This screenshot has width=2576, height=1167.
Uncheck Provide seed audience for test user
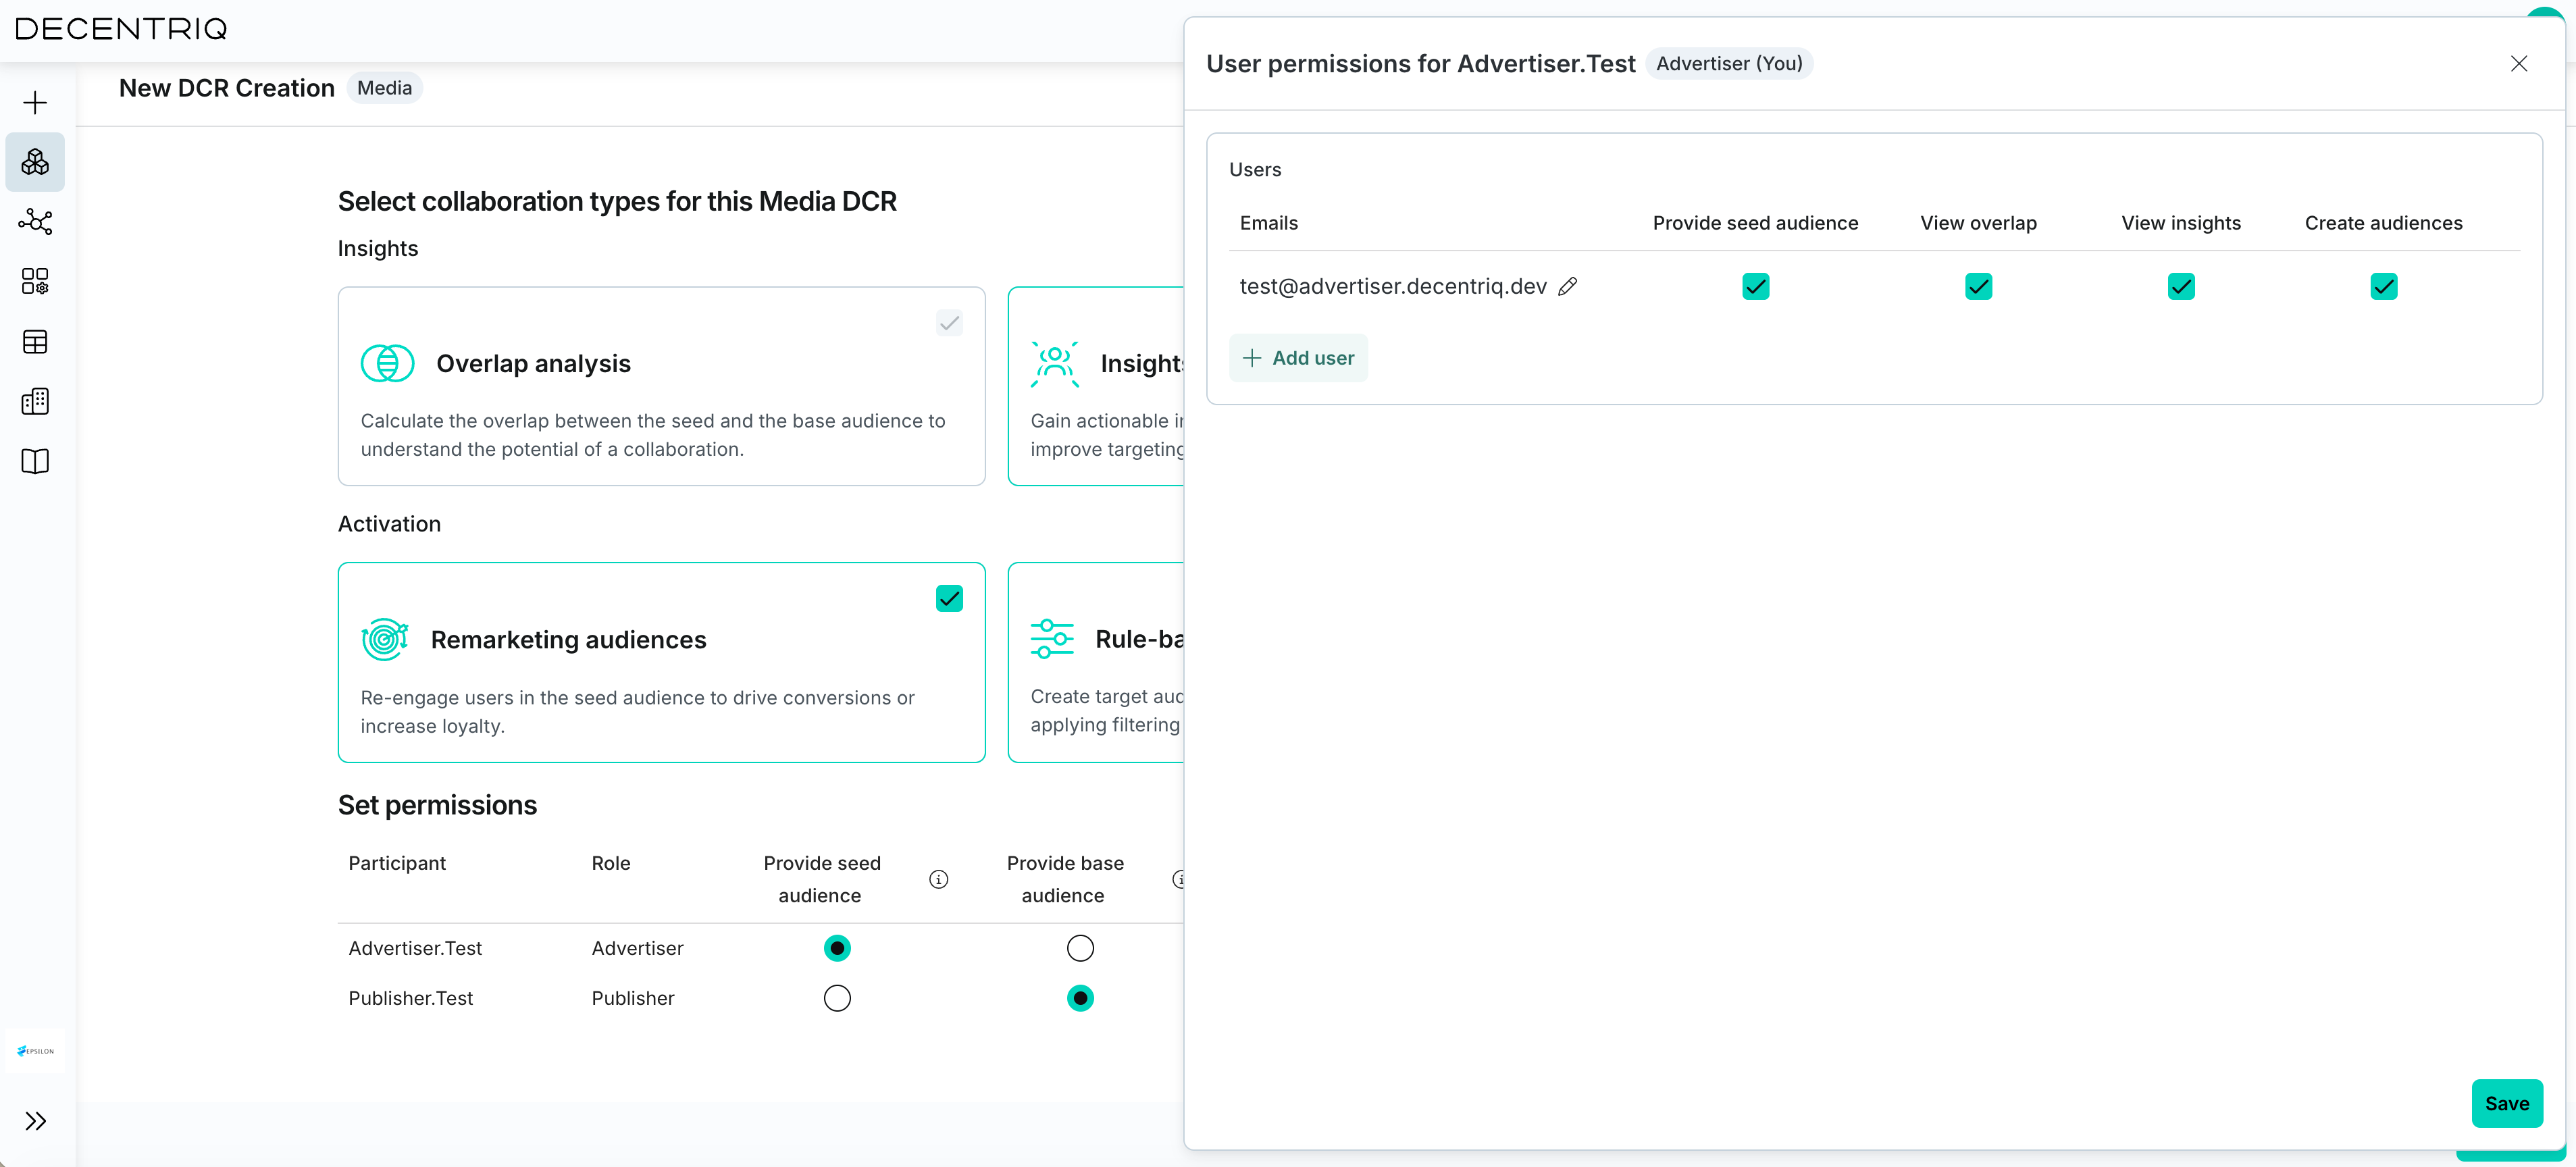tap(1755, 287)
